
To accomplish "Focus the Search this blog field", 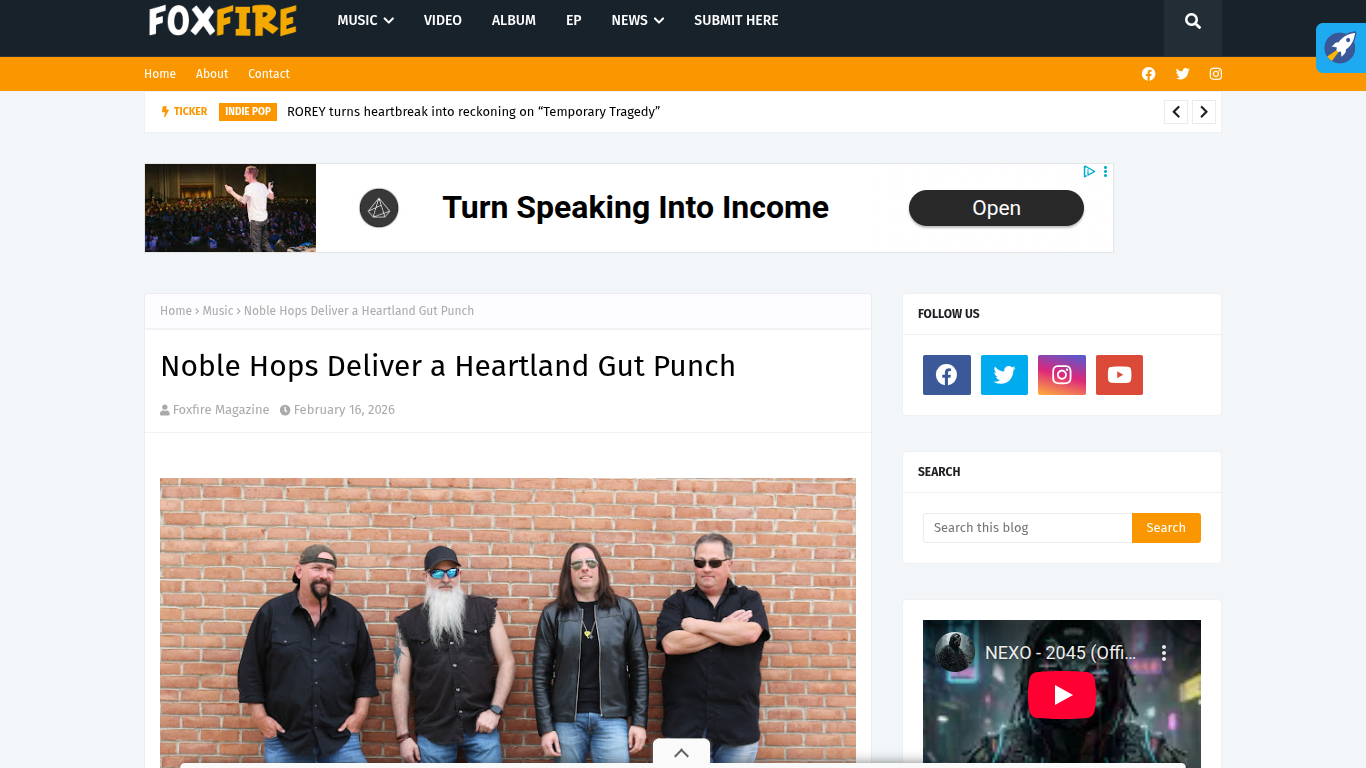I will pyautogui.click(x=1027, y=528).
